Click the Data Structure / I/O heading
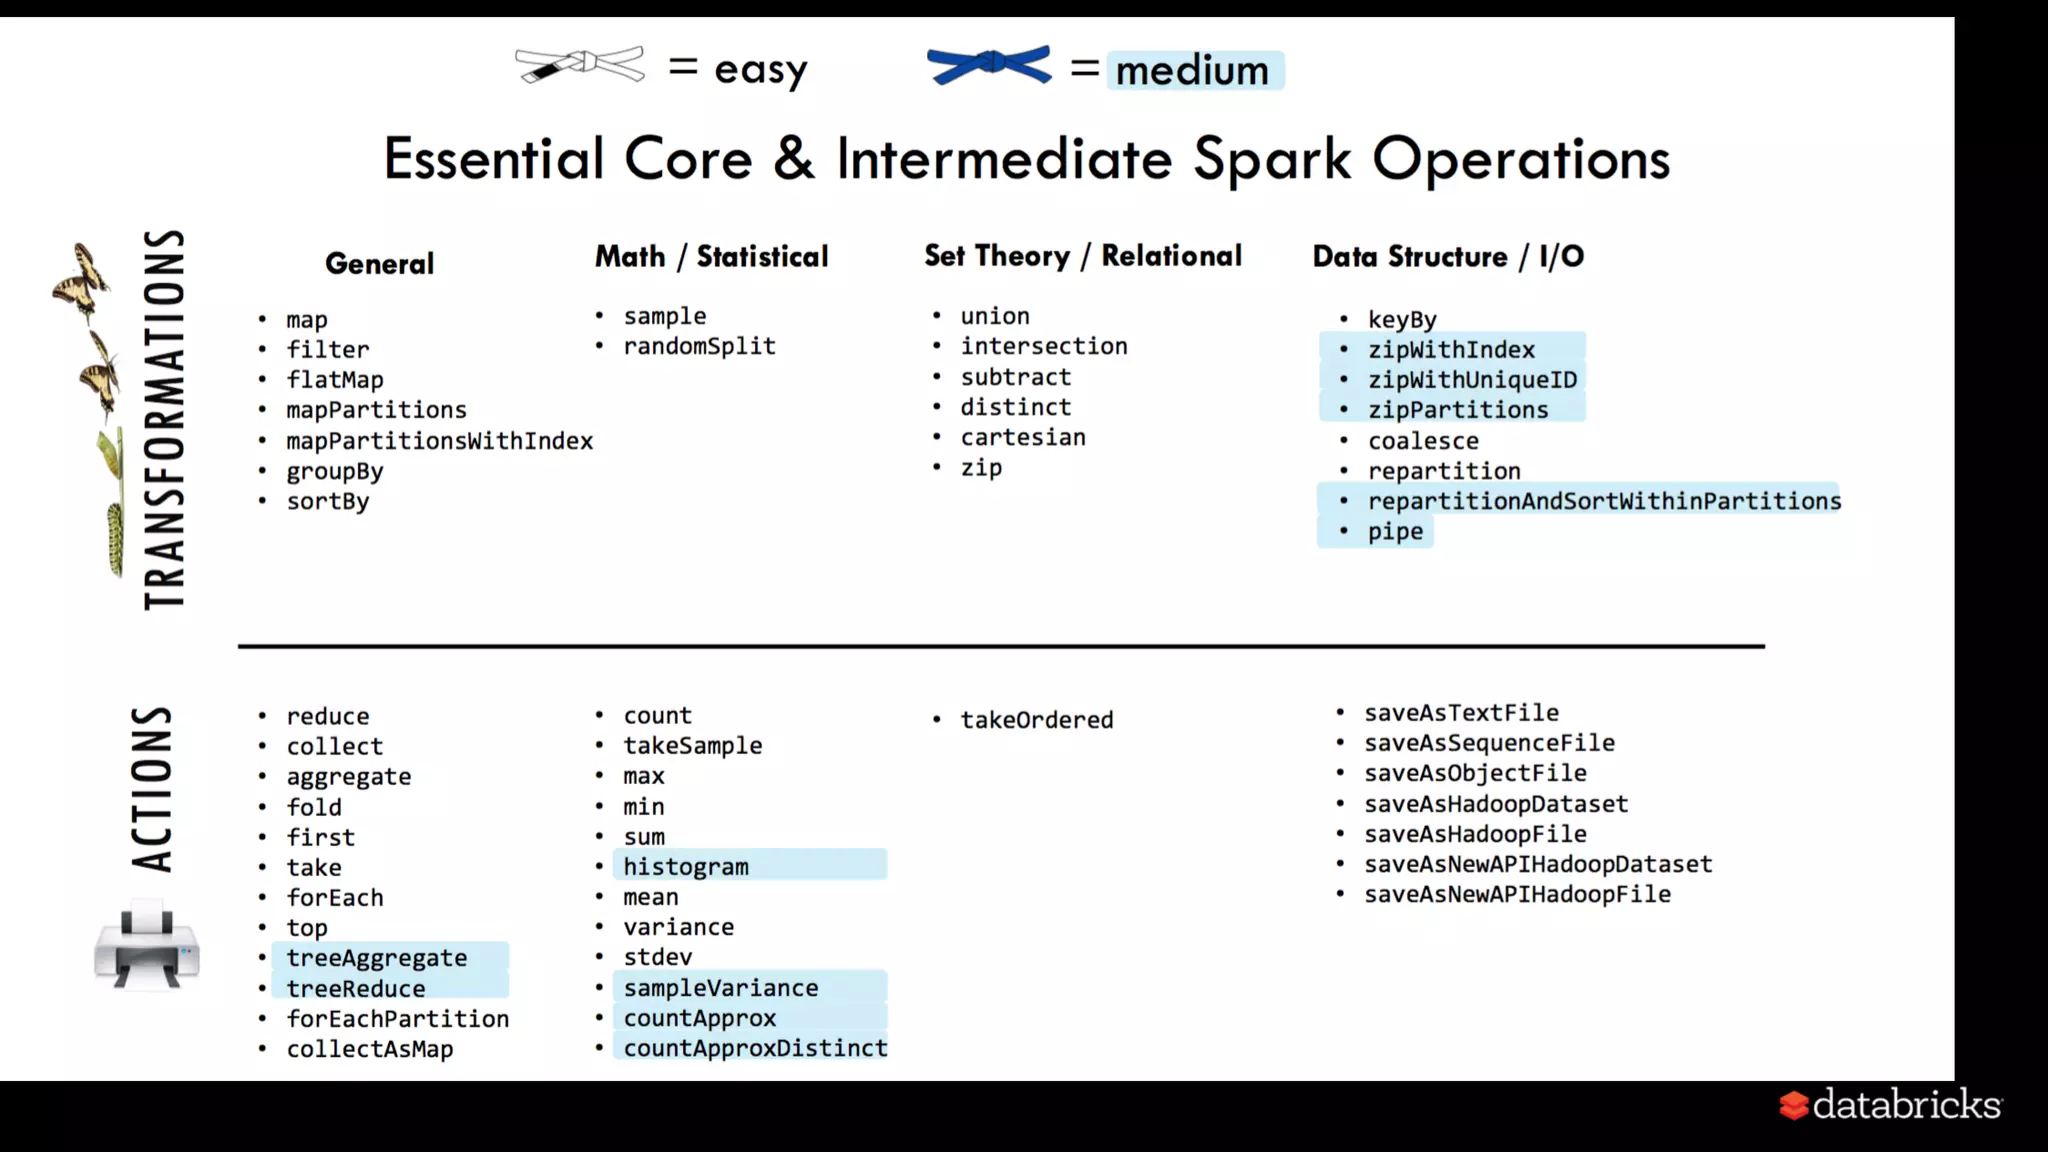 coord(1447,257)
